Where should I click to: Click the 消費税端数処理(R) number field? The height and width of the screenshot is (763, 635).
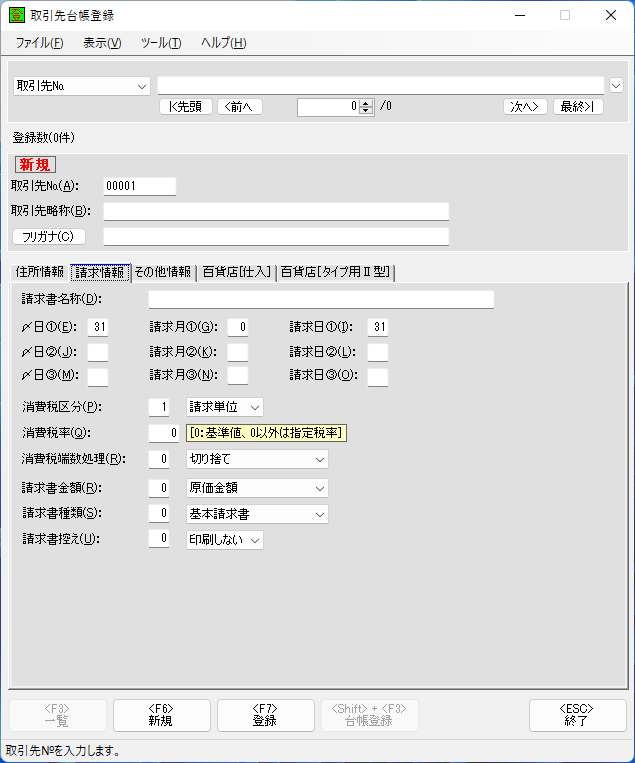pos(159,459)
